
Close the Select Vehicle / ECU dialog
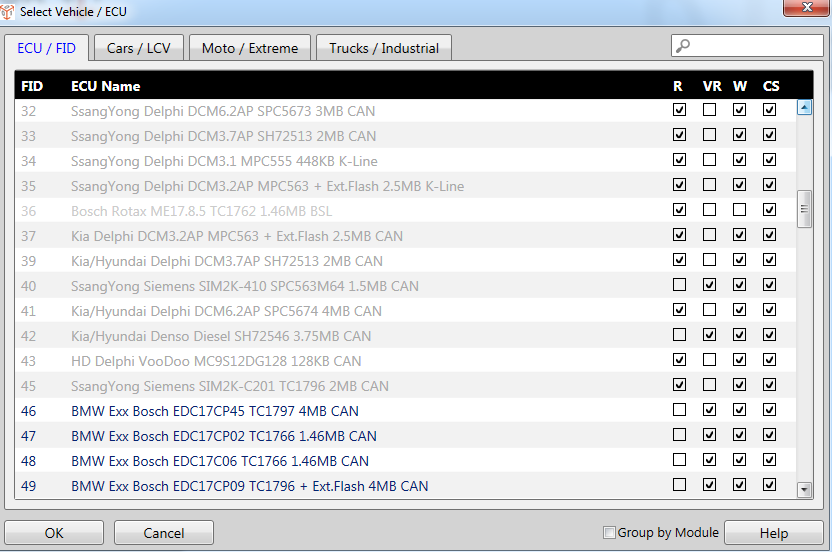(x=807, y=7)
